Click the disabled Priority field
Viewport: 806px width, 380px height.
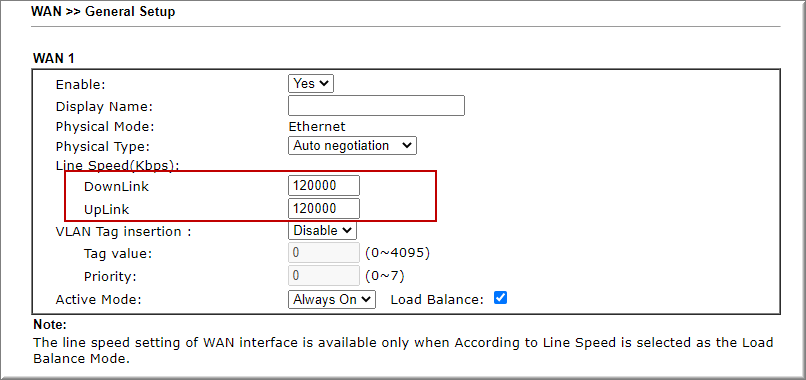pyautogui.click(x=324, y=276)
